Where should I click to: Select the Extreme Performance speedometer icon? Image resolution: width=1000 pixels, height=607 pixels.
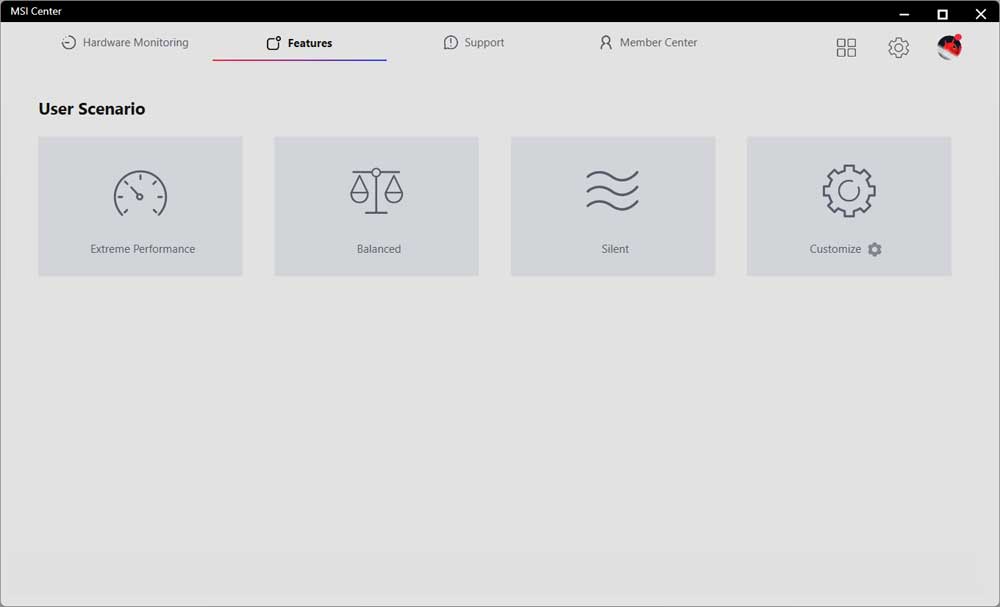click(140, 193)
